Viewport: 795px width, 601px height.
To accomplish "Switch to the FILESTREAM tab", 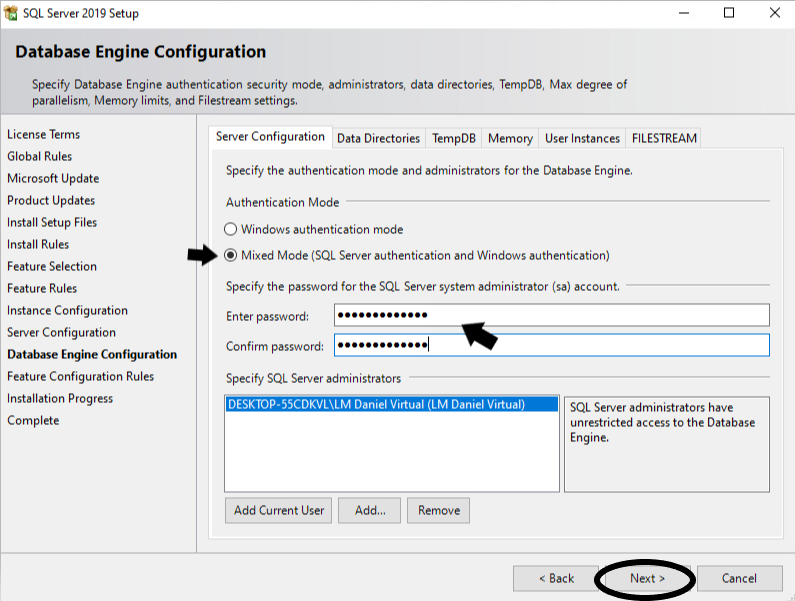I will [664, 138].
